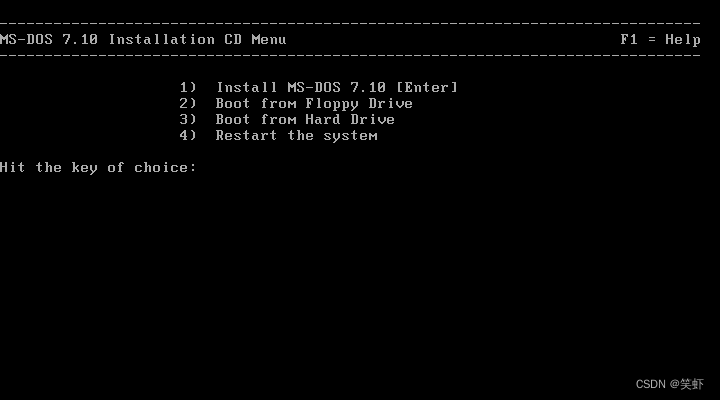This screenshot has height=400, width=720.
Task: Click the word Install in option one
Action: pyautogui.click(x=247, y=87)
